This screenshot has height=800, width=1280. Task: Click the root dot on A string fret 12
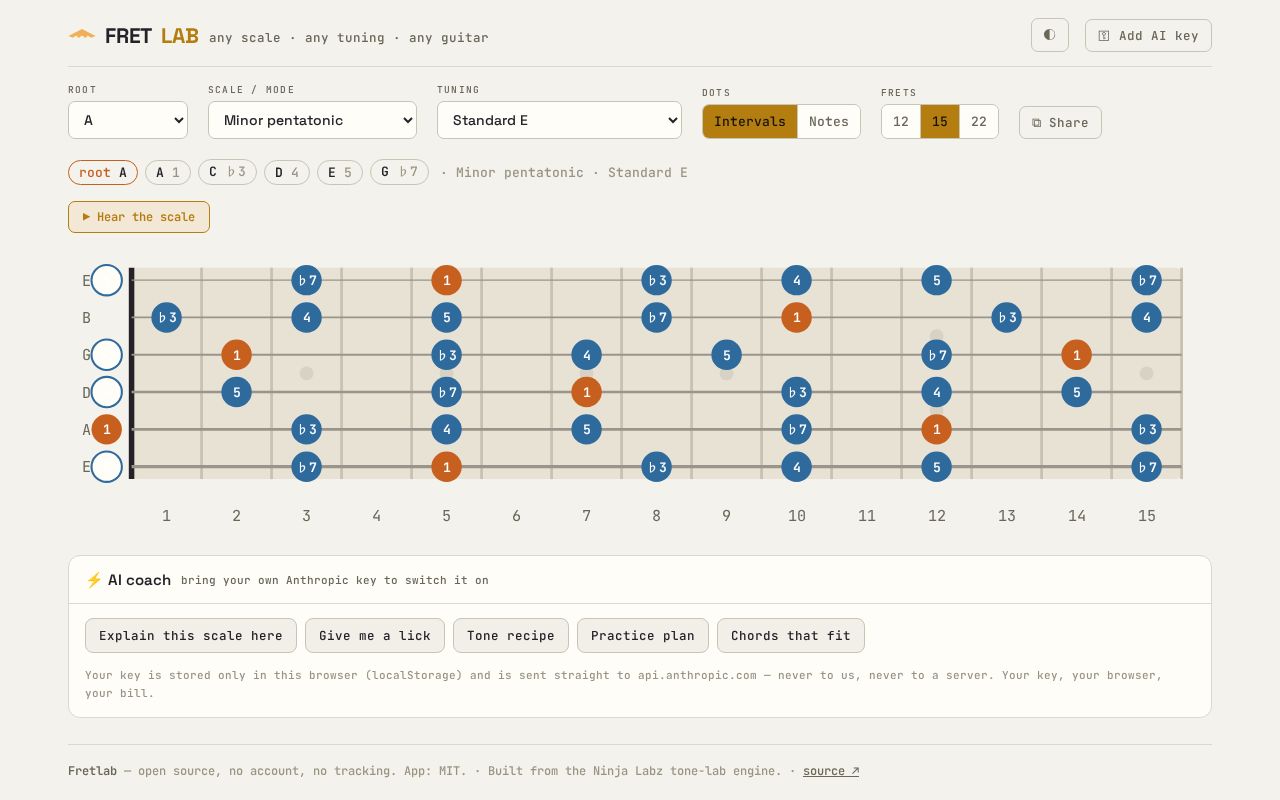pyautogui.click(x=936, y=429)
